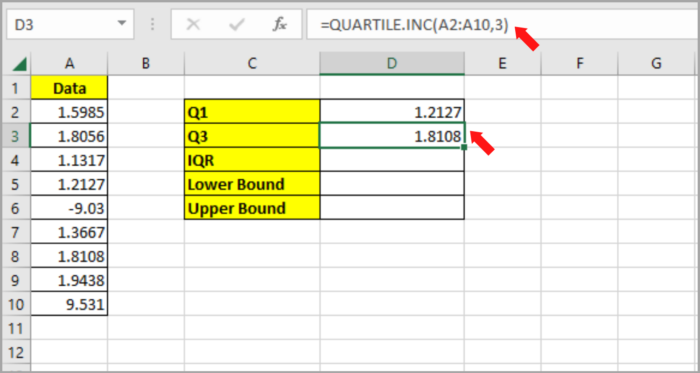
Task: Click the Select All corner triangle
Action: (x=19, y=64)
